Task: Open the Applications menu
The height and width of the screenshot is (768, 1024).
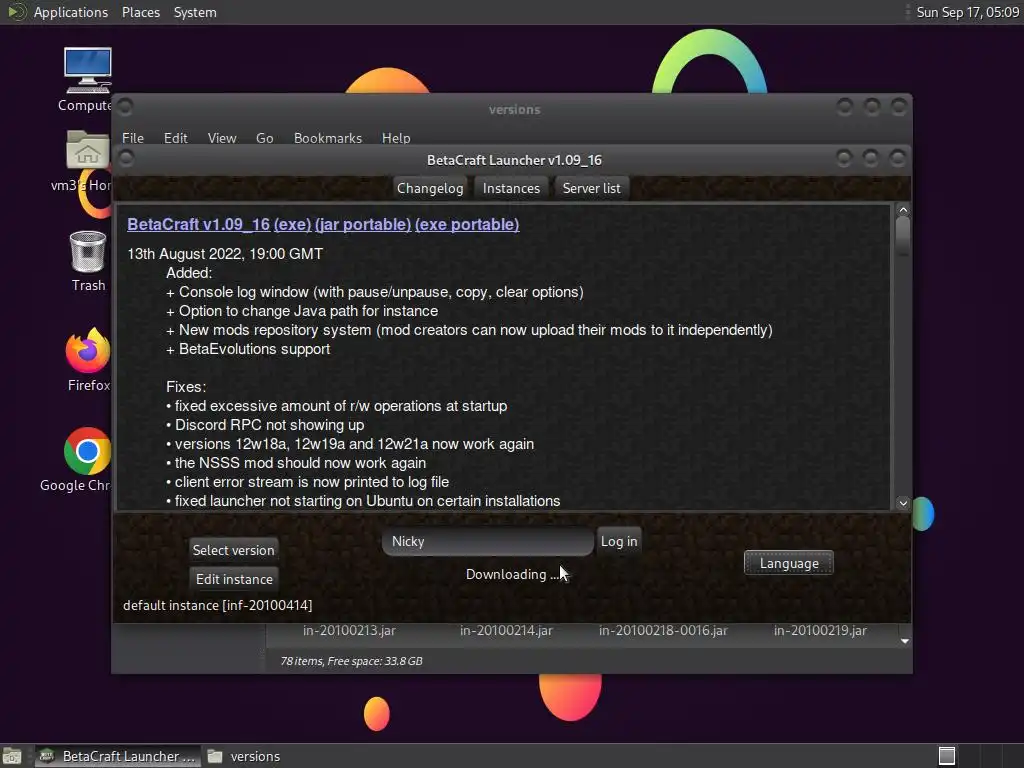Action: click(71, 12)
